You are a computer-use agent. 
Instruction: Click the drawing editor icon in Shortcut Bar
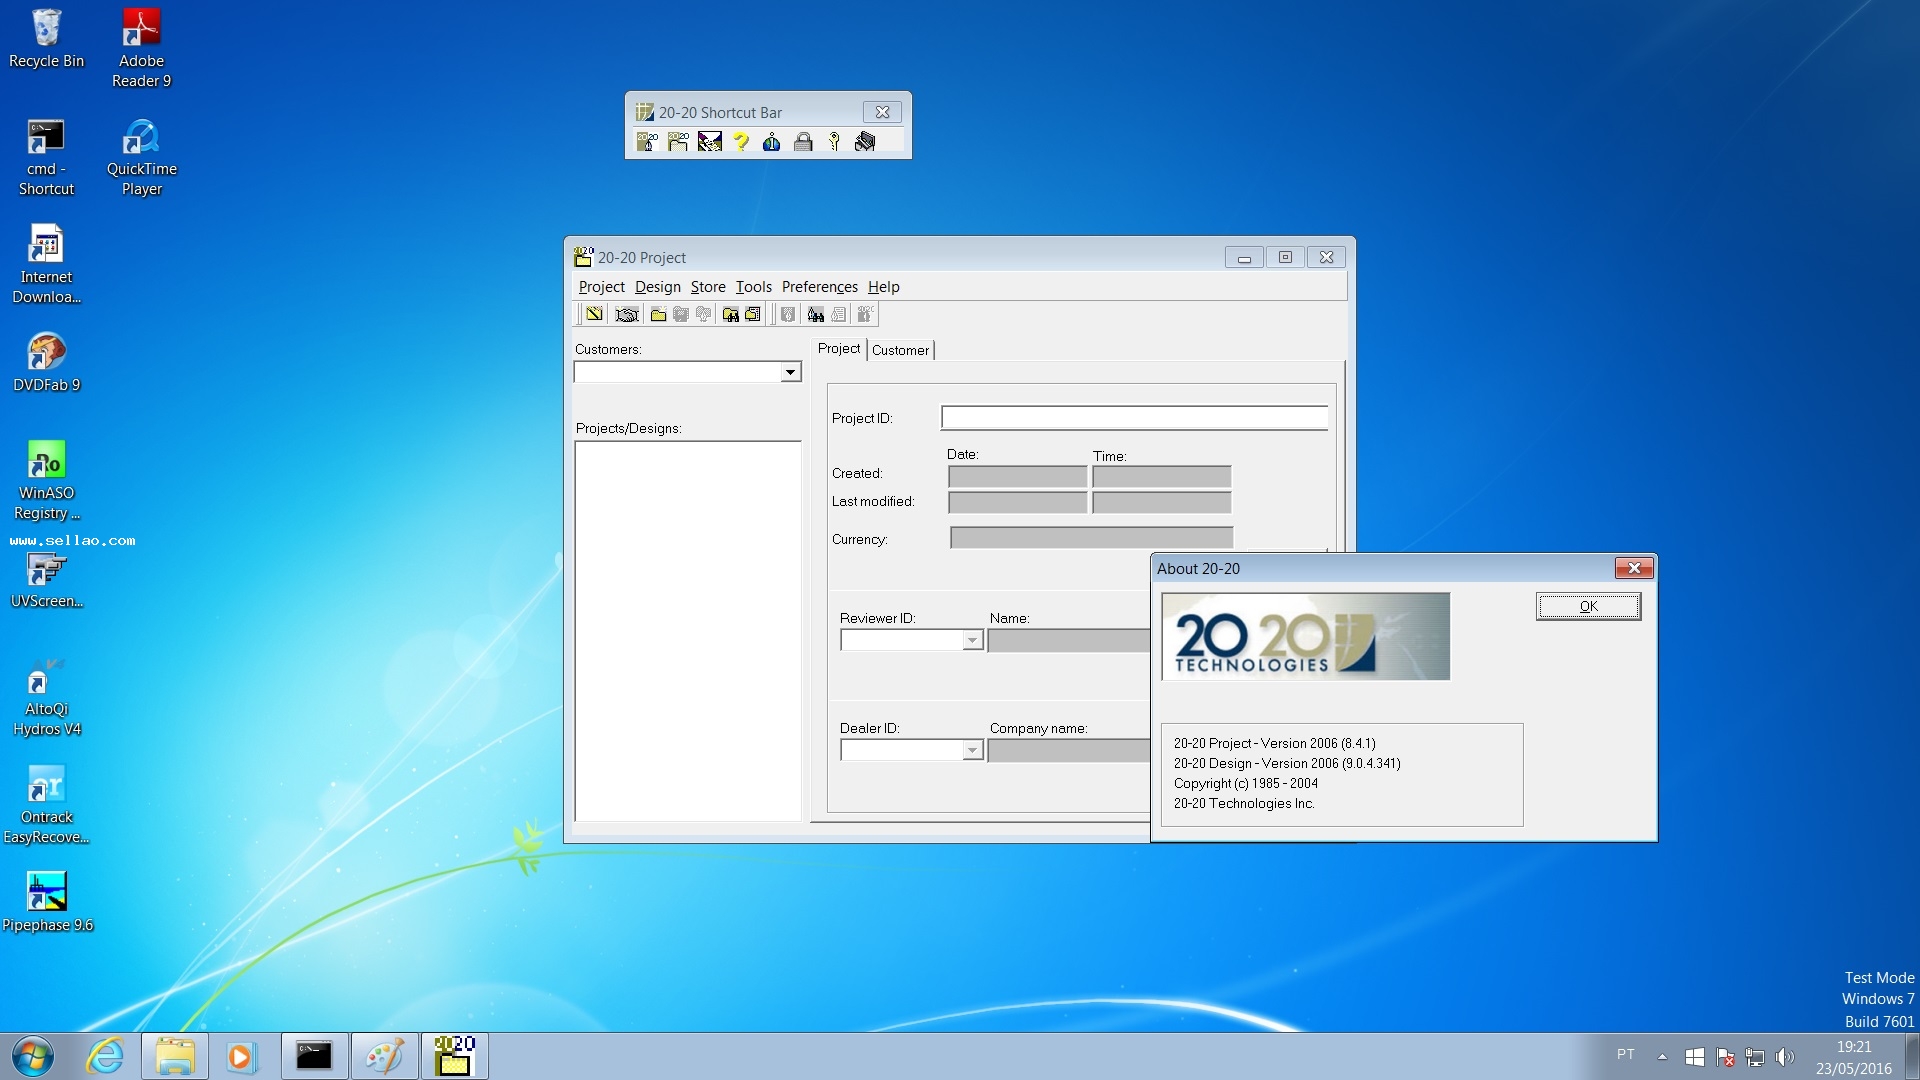710,142
